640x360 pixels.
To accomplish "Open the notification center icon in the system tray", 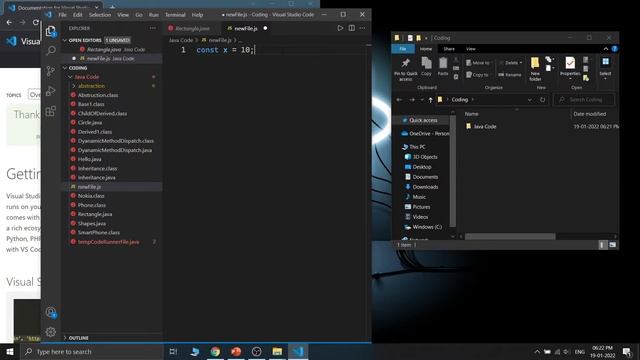I will click(627, 351).
